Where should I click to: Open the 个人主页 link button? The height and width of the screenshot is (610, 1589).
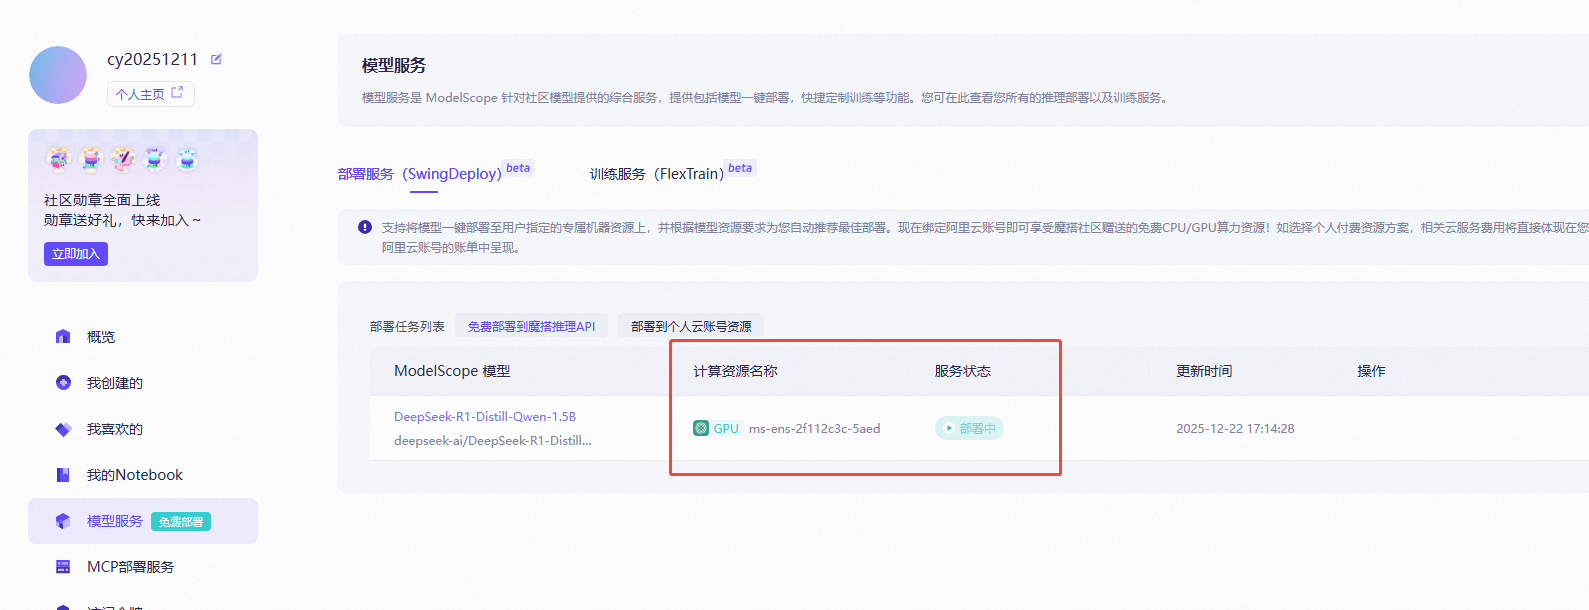[151, 94]
